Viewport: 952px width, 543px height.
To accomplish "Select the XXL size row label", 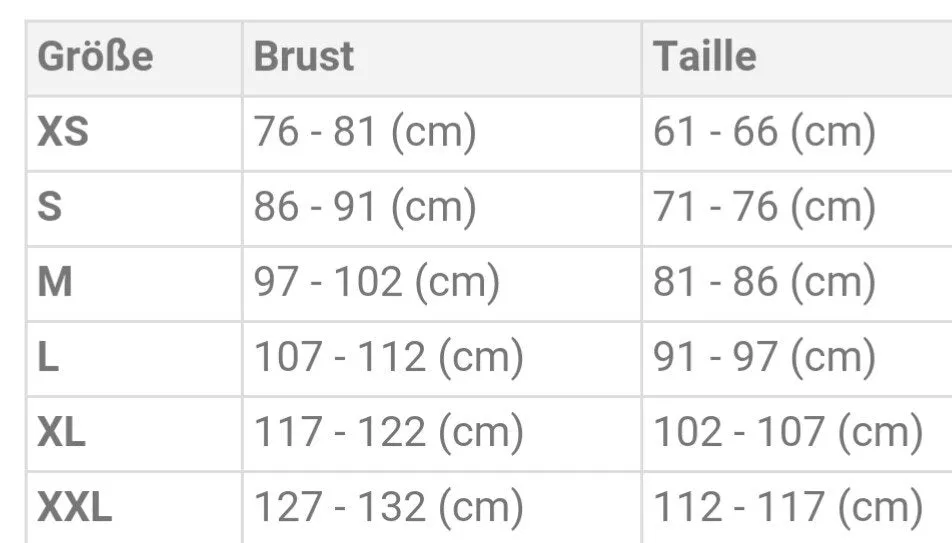I will point(134,508).
